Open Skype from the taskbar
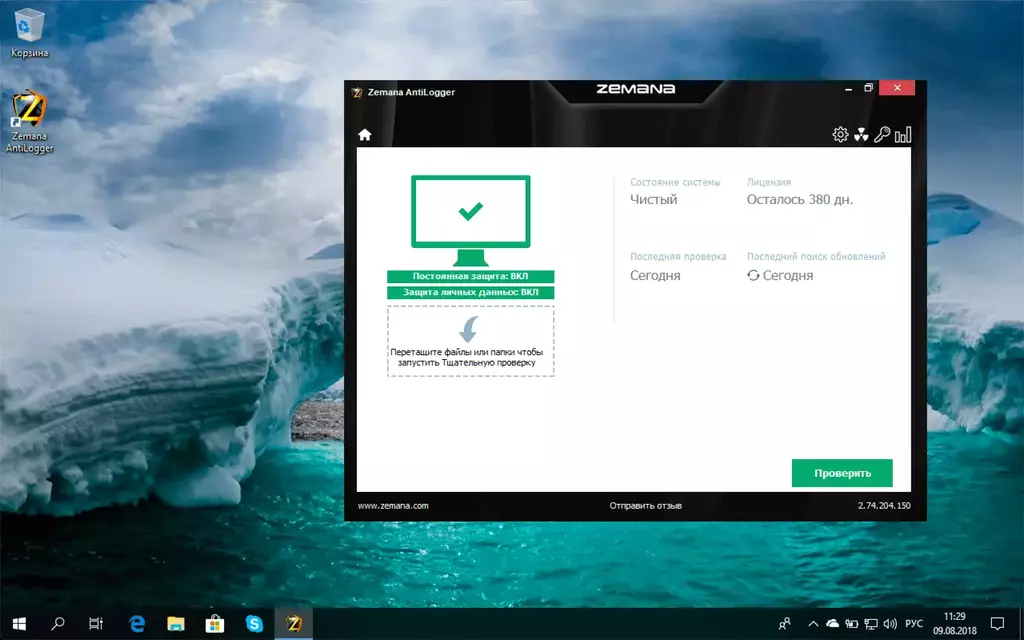 coord(254,624)
